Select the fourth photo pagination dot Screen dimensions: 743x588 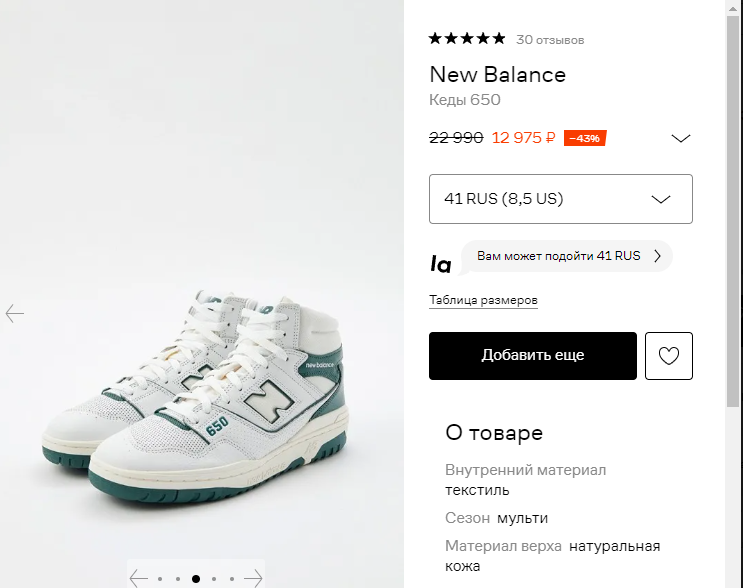pyautogui.click(x=214, y=578)
